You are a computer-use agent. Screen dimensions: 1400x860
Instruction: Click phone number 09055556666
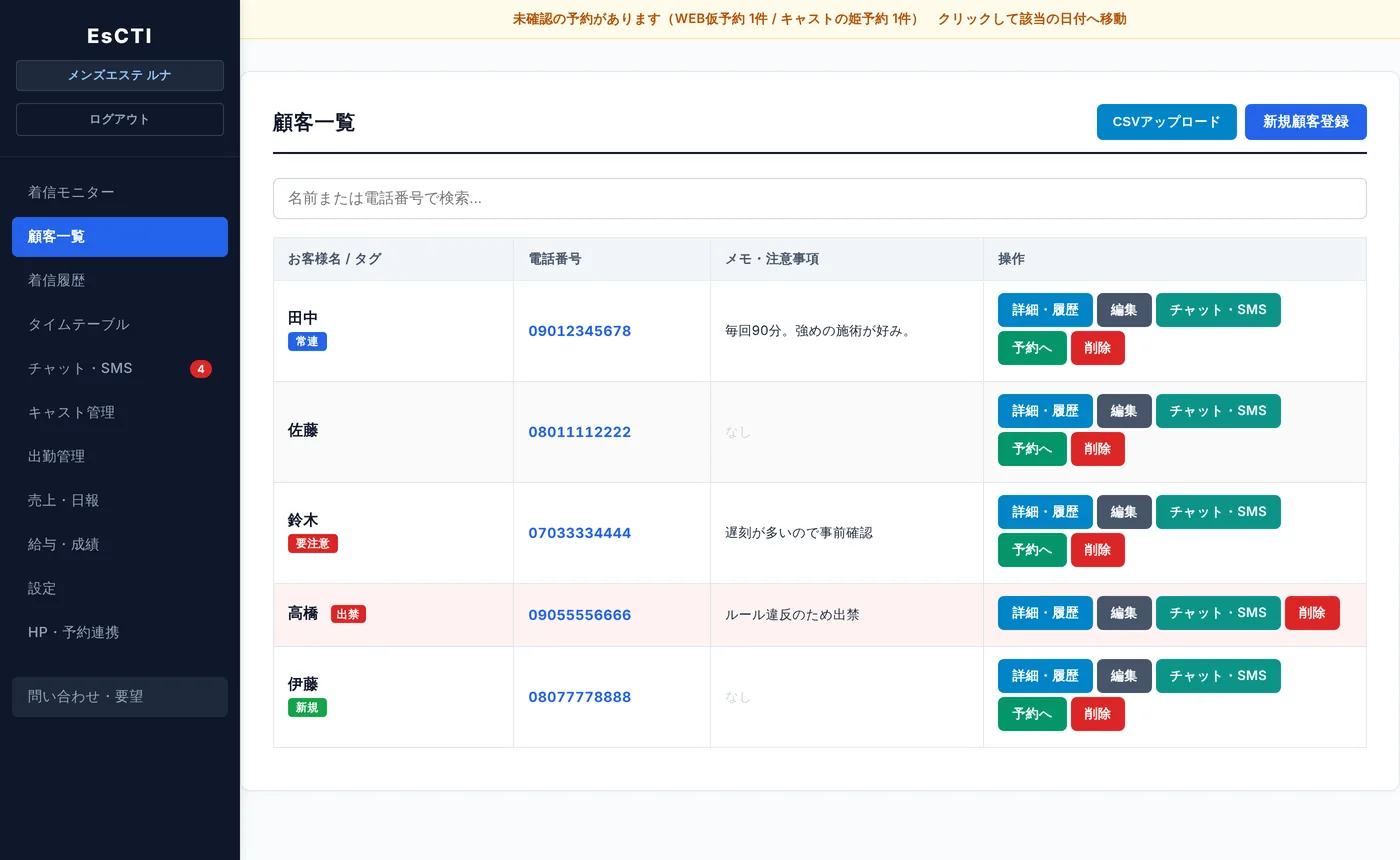pyautogui.click(x=580, y=615)
